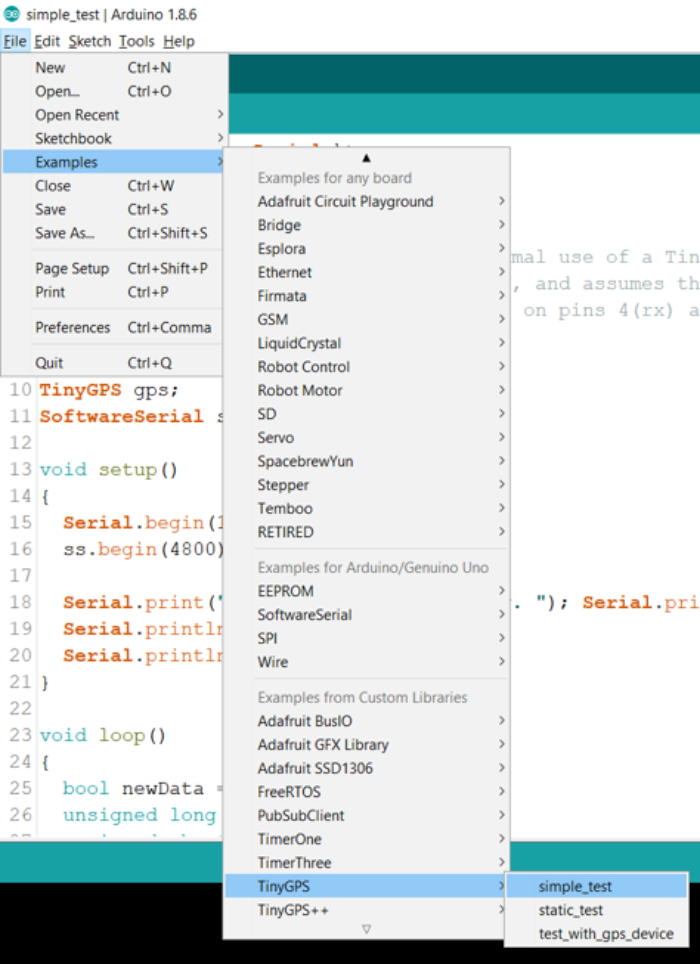
Task: Open EEPROM examples
Action: pyautogui.click(x=366, y=591)
